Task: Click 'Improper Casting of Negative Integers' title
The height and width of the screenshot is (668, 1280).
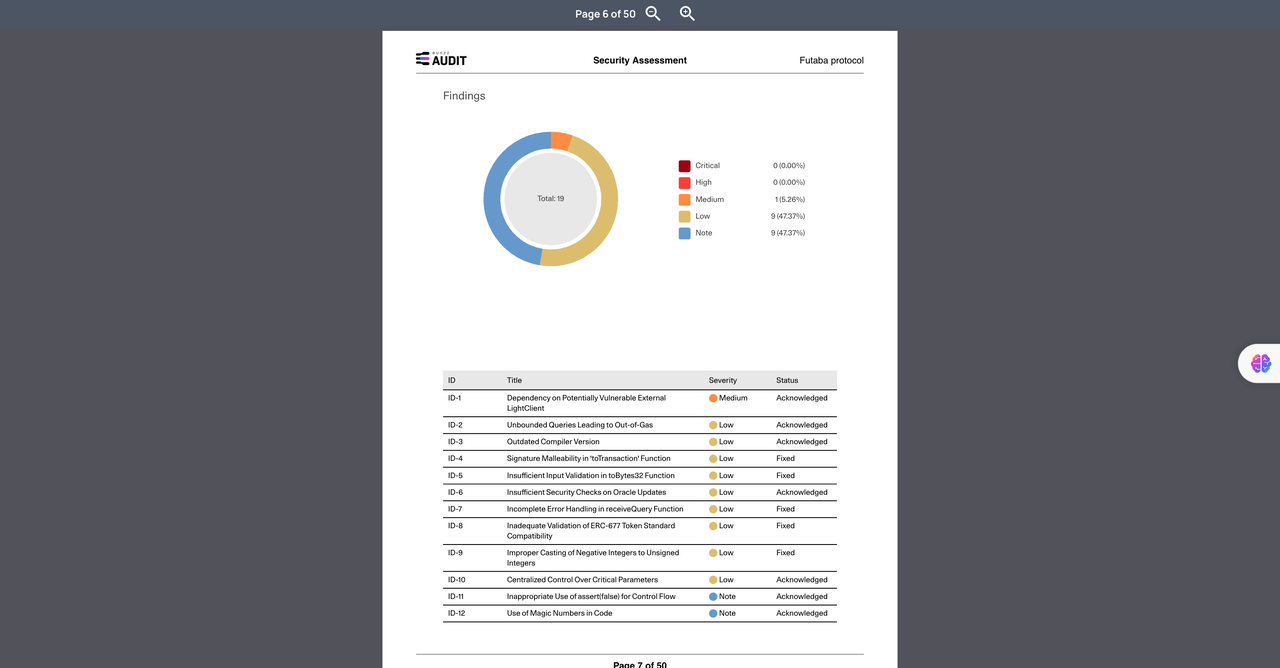Action: tap(593, 558)
